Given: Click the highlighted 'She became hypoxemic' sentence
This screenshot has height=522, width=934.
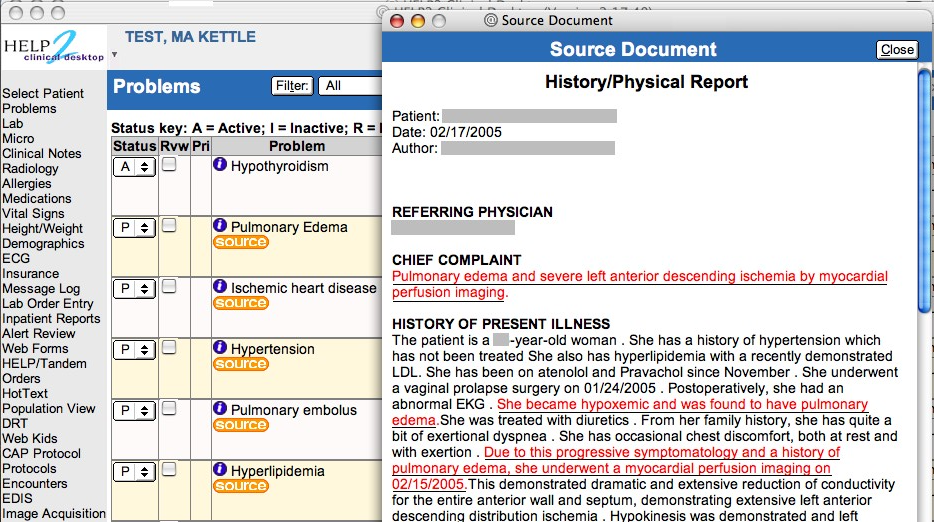Looking at the screenshot, I should (x=630, y=412).
